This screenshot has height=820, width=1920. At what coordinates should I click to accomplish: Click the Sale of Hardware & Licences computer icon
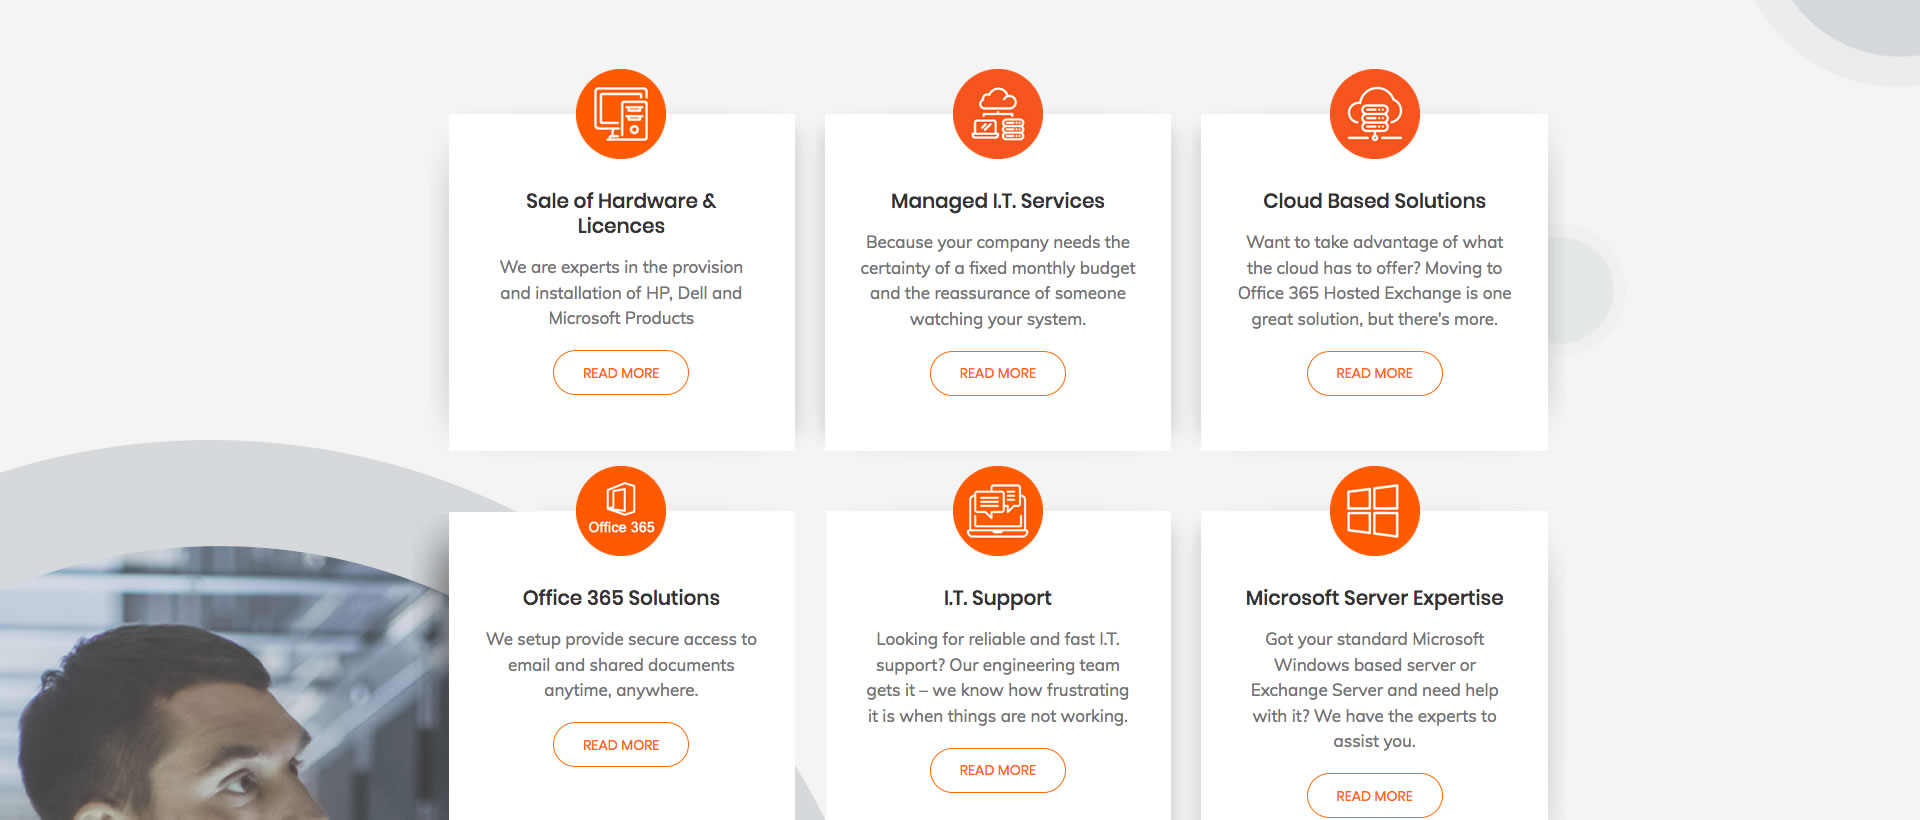[621, 114]
